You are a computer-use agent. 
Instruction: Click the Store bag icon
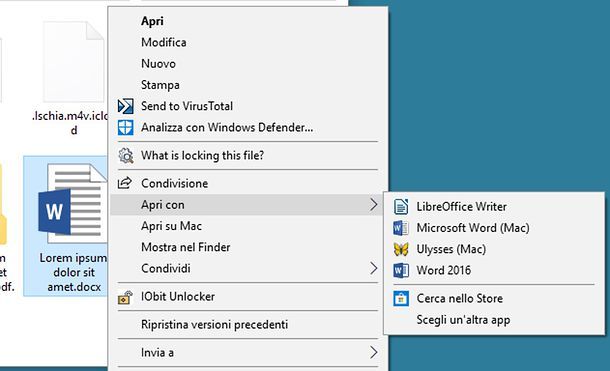click(x=401, y=298)
